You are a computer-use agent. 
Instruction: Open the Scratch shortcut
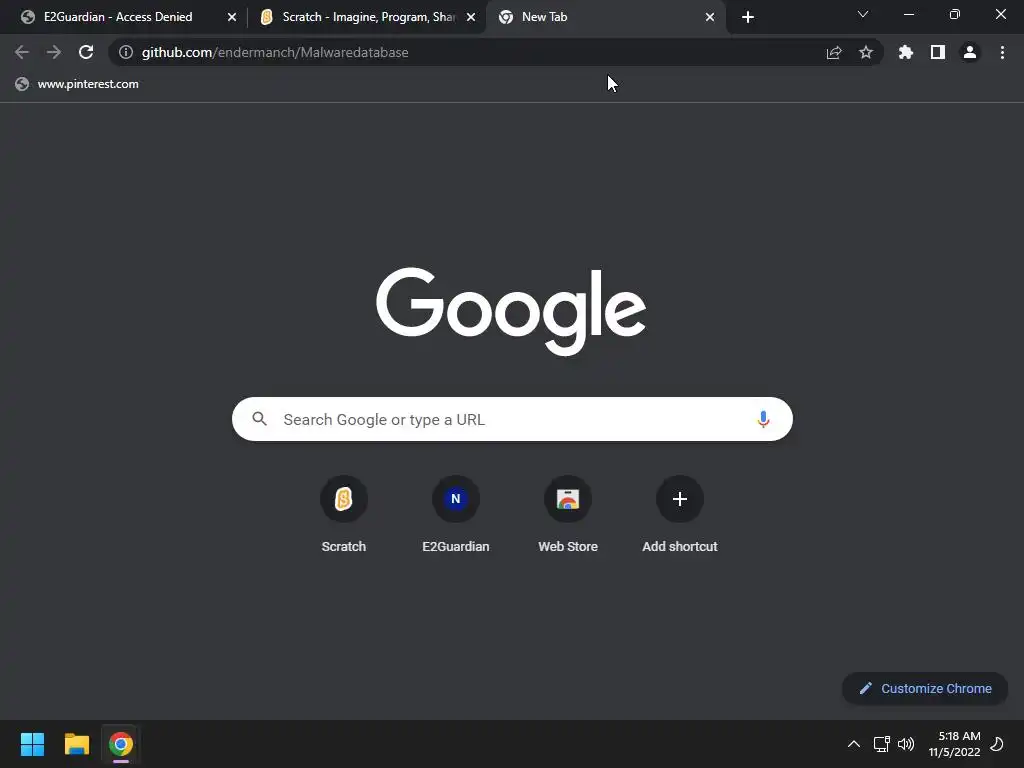pos(344,514)
